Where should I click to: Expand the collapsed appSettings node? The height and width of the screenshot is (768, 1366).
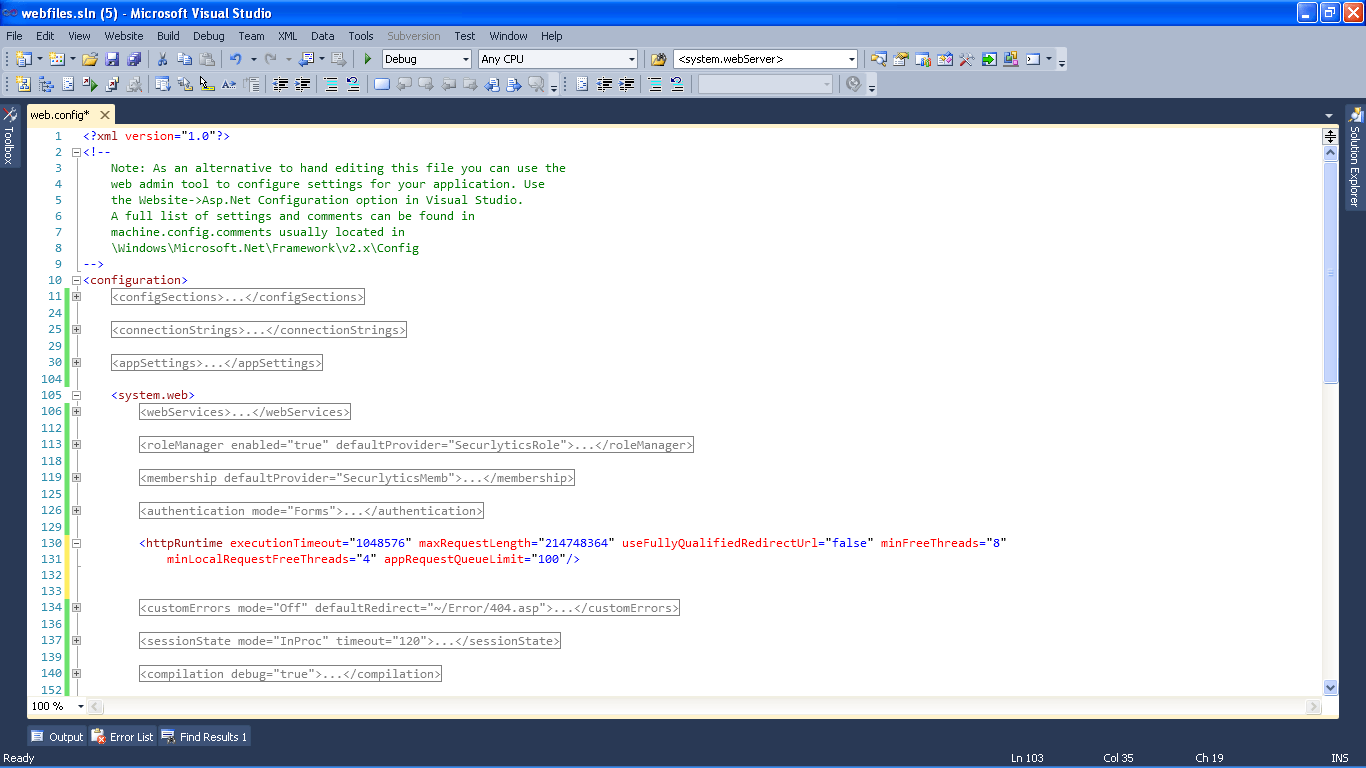click(x=76, y=362)
